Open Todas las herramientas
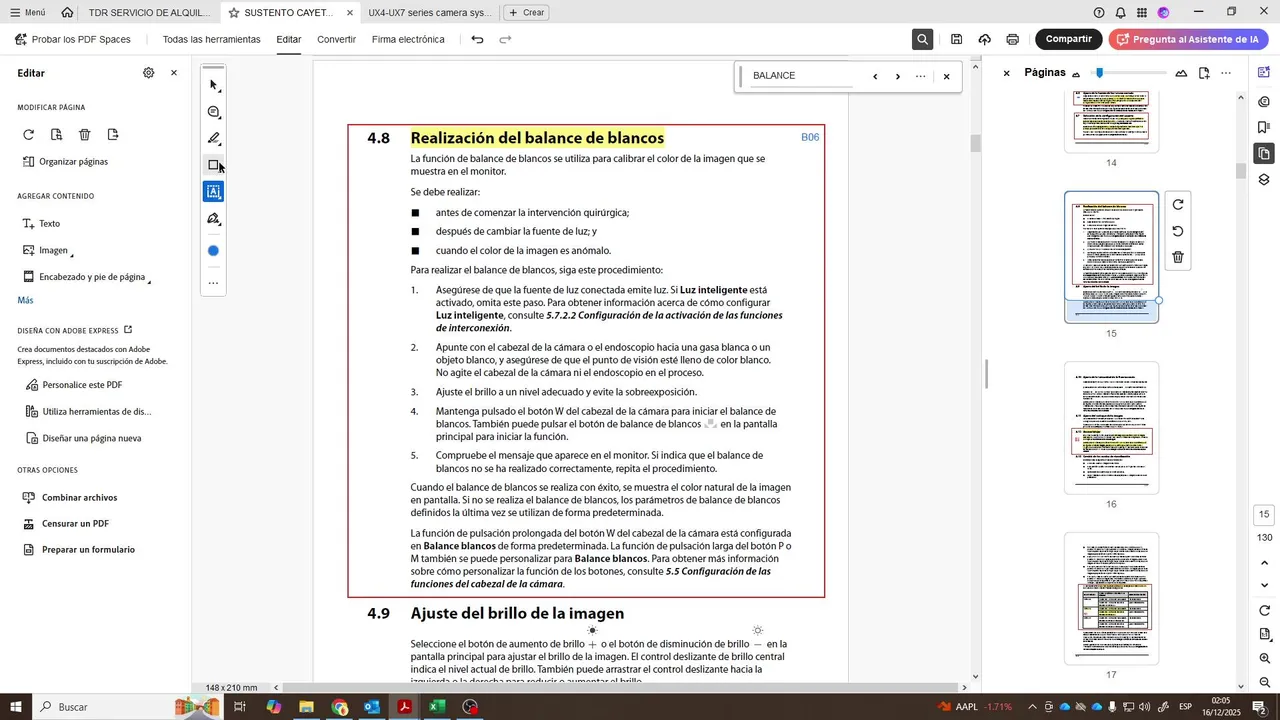 coord(212,40)
